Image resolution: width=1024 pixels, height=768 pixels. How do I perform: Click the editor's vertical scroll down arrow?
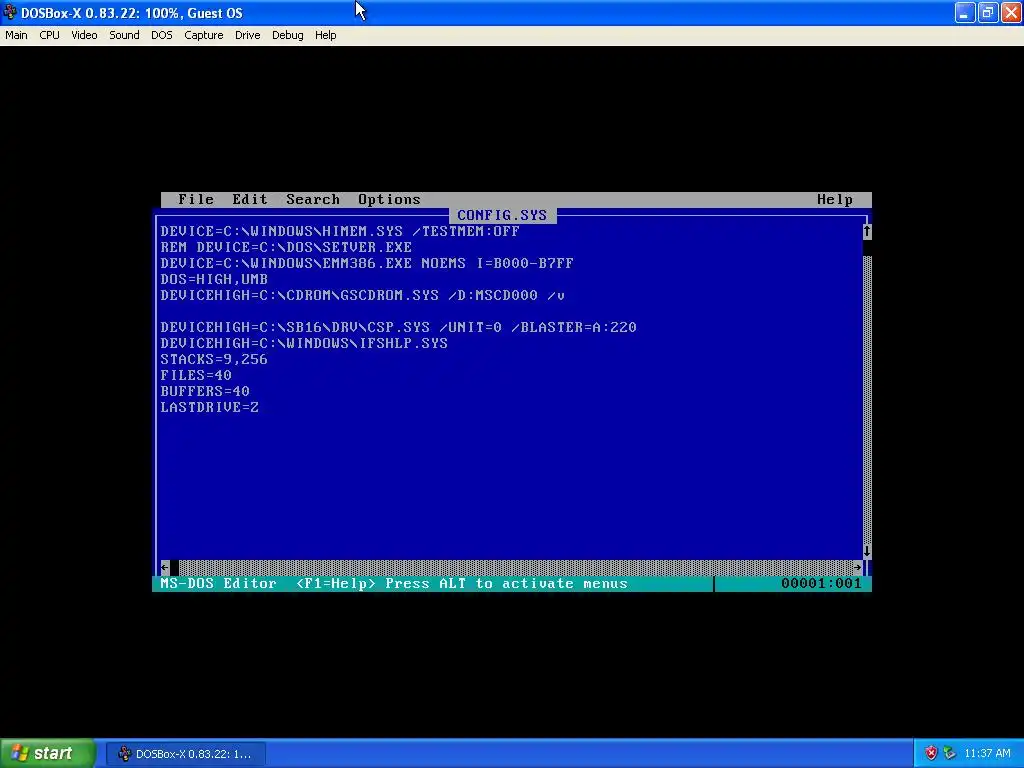click(867, 551)
